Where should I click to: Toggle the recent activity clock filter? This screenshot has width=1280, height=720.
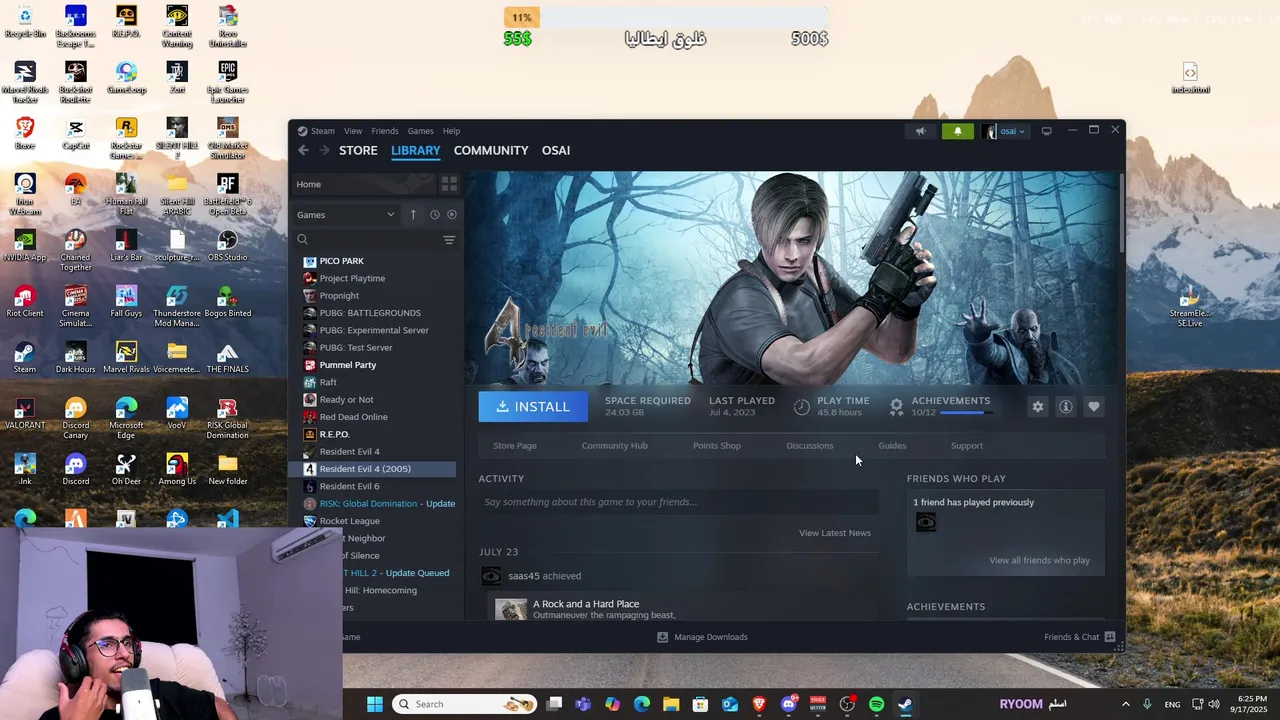(x=434, y=215)
